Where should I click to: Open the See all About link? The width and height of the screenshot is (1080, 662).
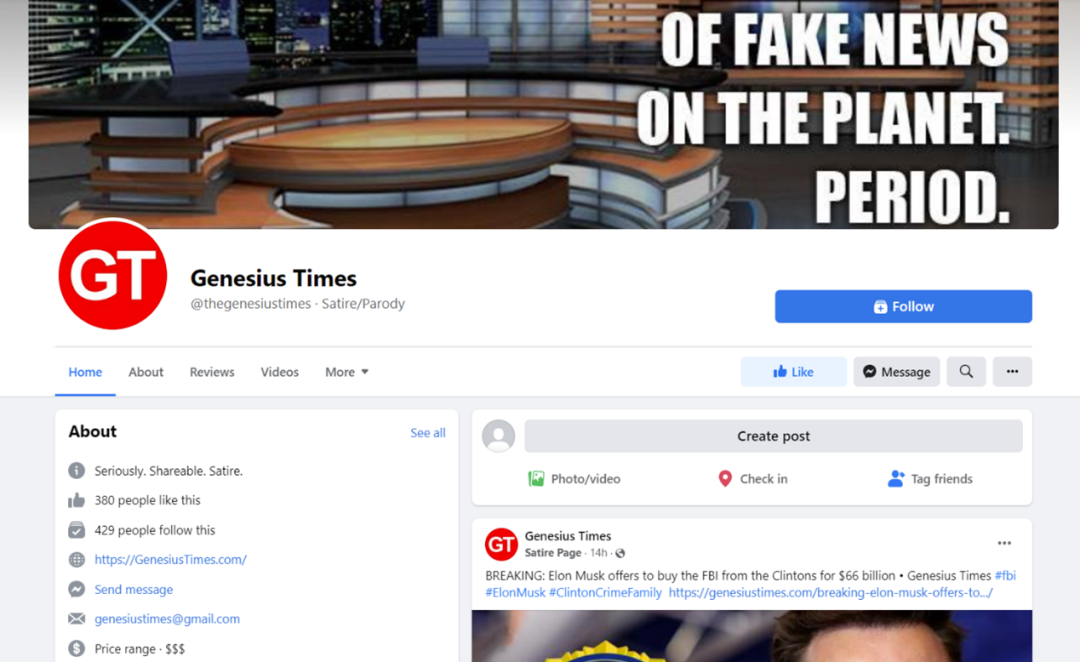pyautogui.click(x=428, y=433)
